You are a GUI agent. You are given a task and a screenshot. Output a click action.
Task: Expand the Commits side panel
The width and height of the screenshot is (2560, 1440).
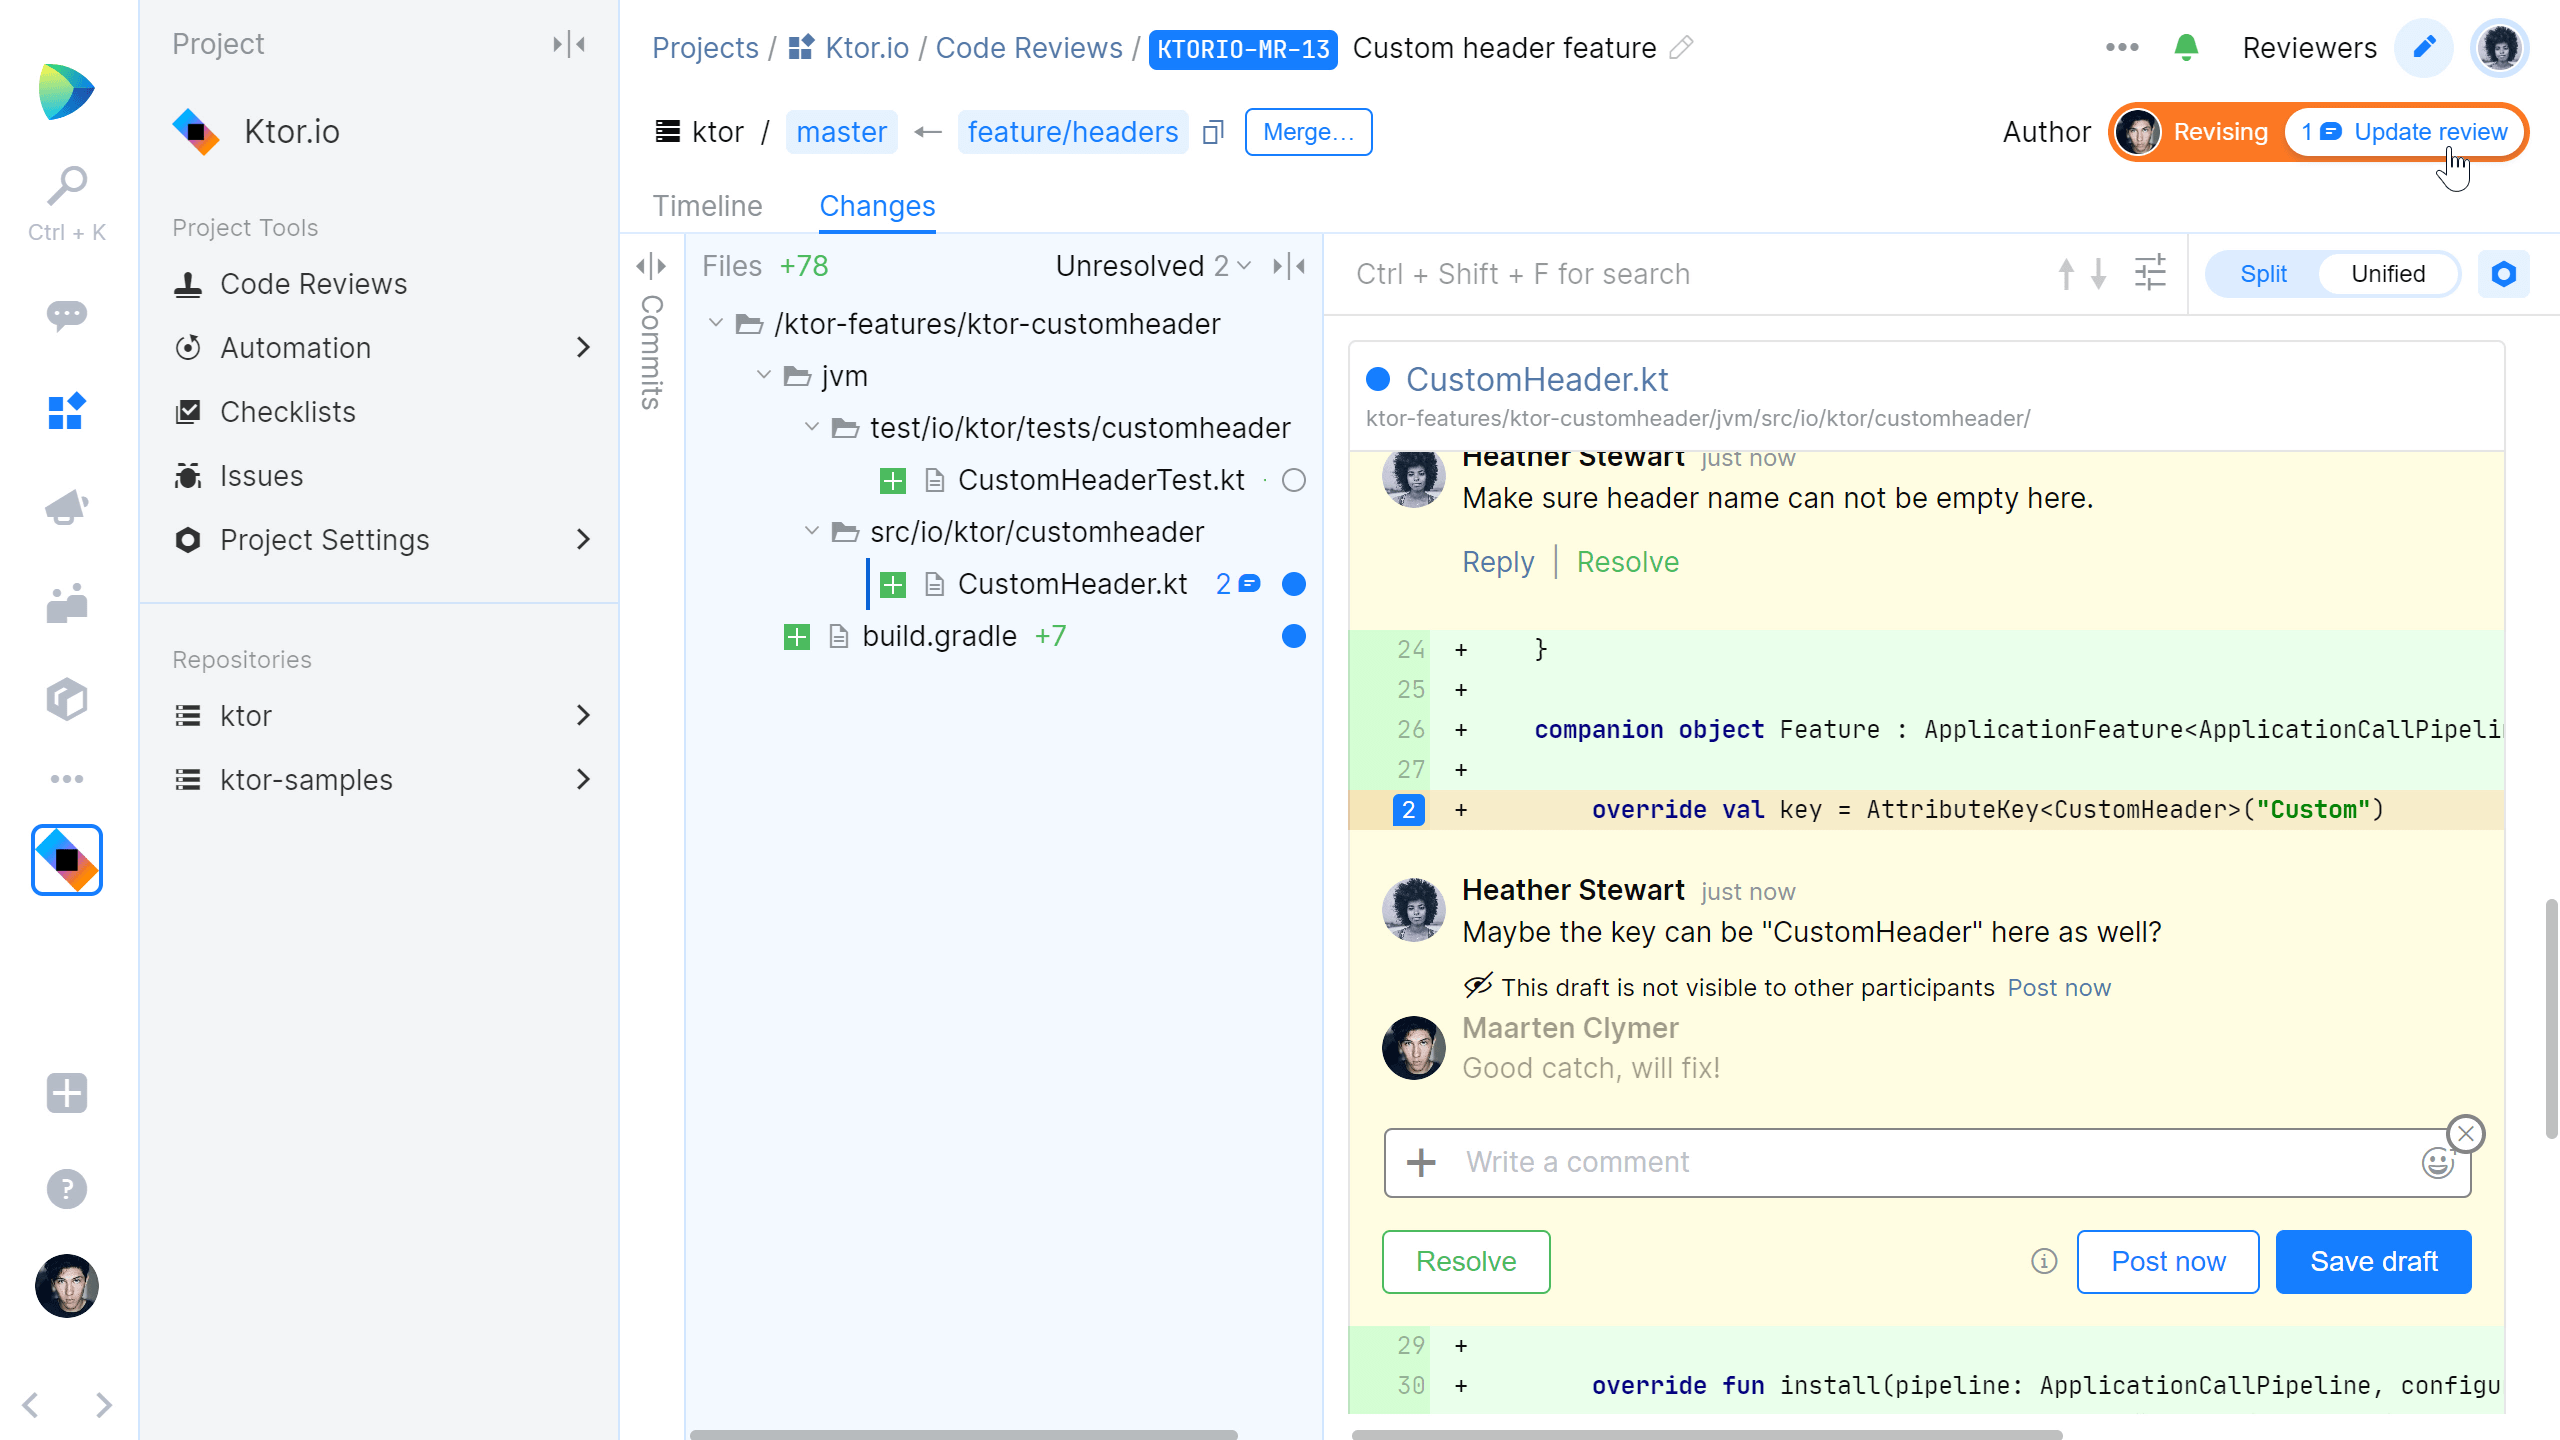(651, 266)
